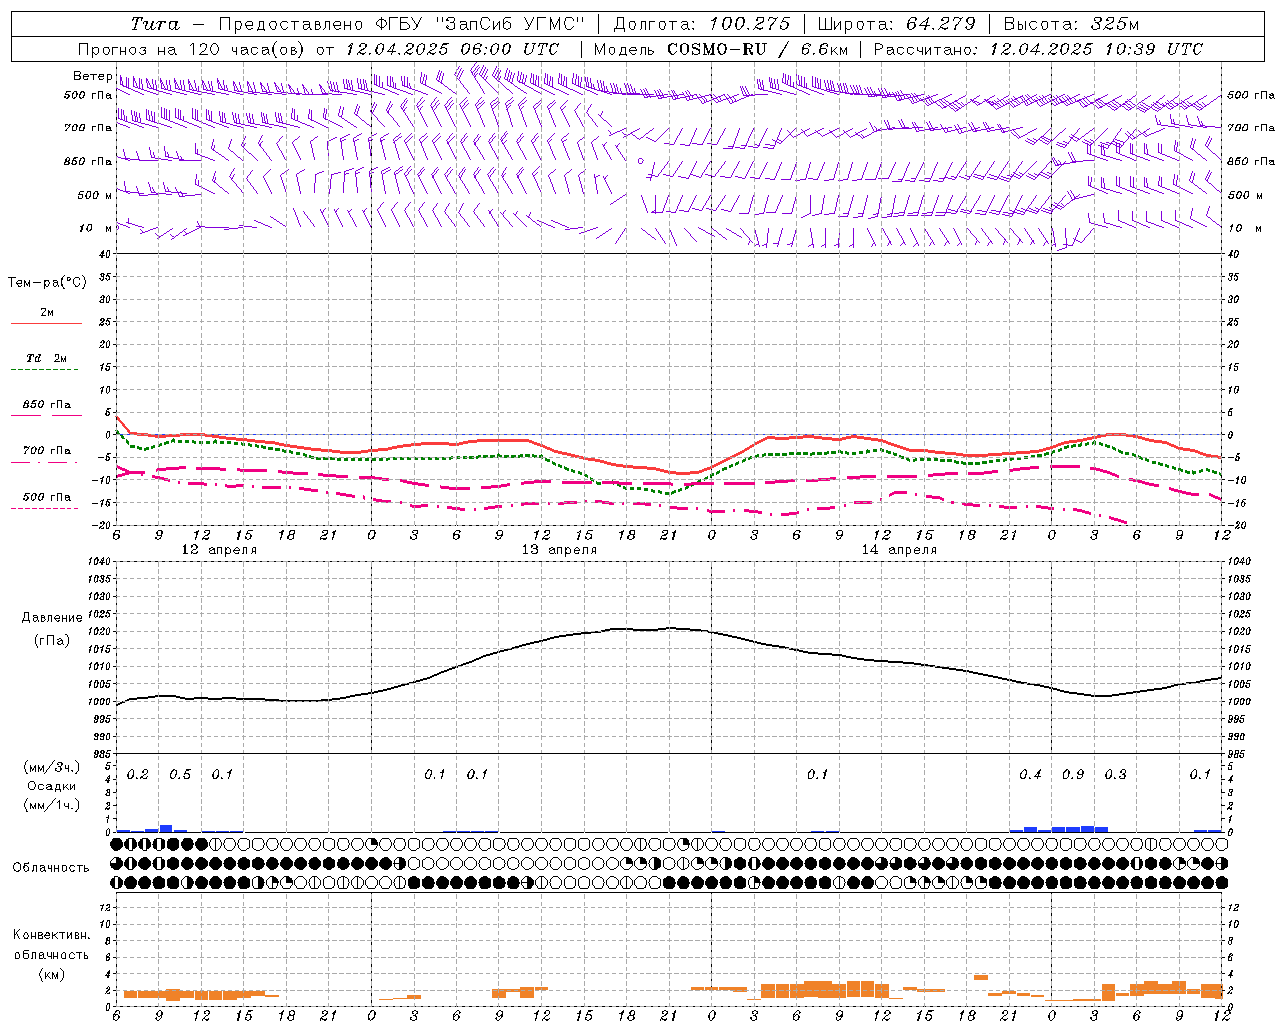Click the "1040" pressure axis value on left
This screenshot has width=1280, height=1024.
click(x=98, y=562)
